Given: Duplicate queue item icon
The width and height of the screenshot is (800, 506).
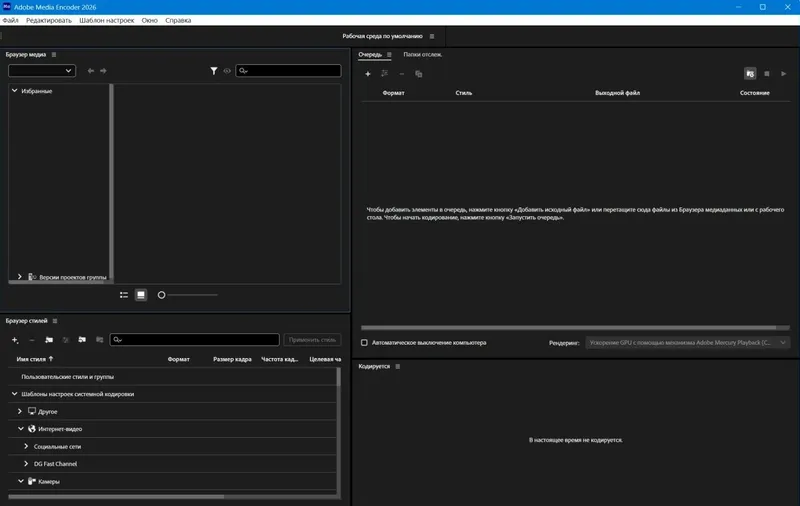Looking at the screenshot, I should pos(418,74).
